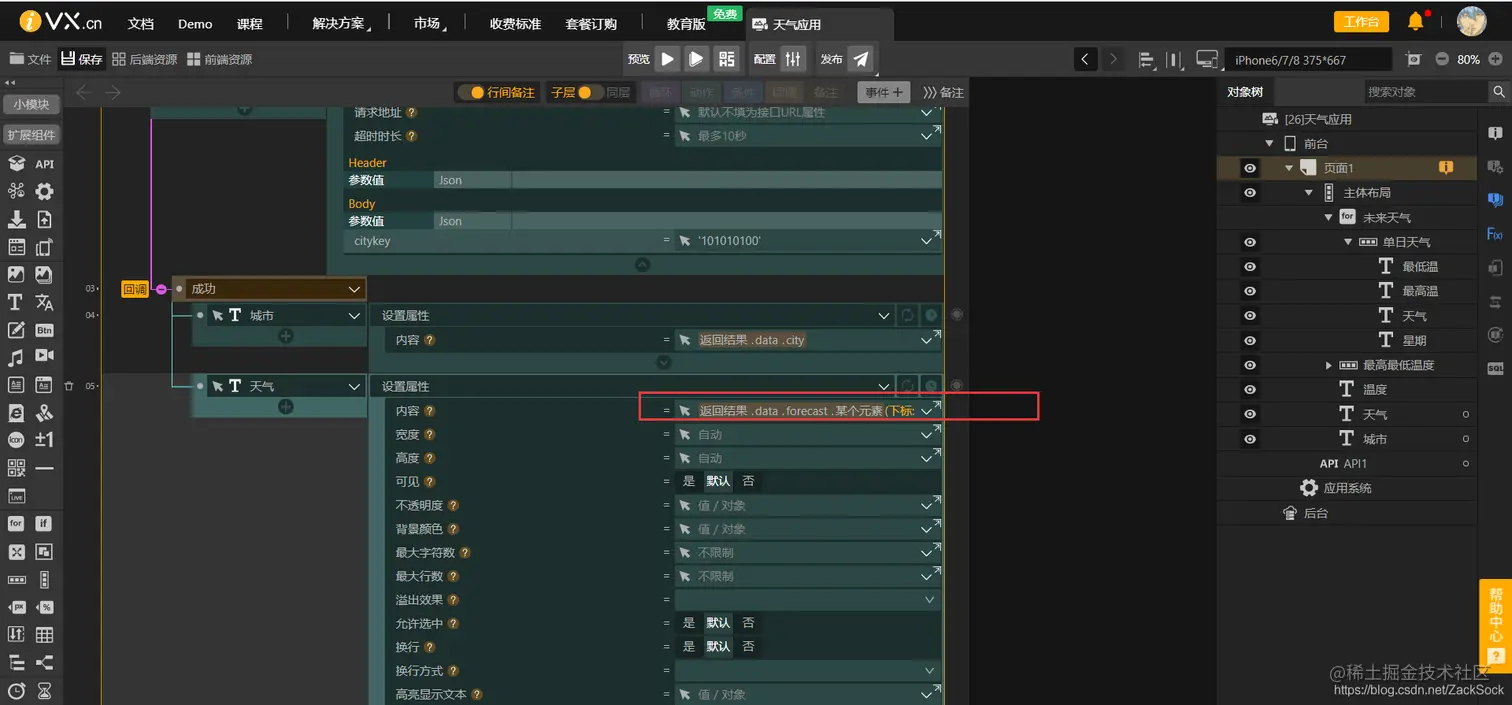Set 可见 option to 否
This screenshot has height=705, width=1512.
pos(748,481)
